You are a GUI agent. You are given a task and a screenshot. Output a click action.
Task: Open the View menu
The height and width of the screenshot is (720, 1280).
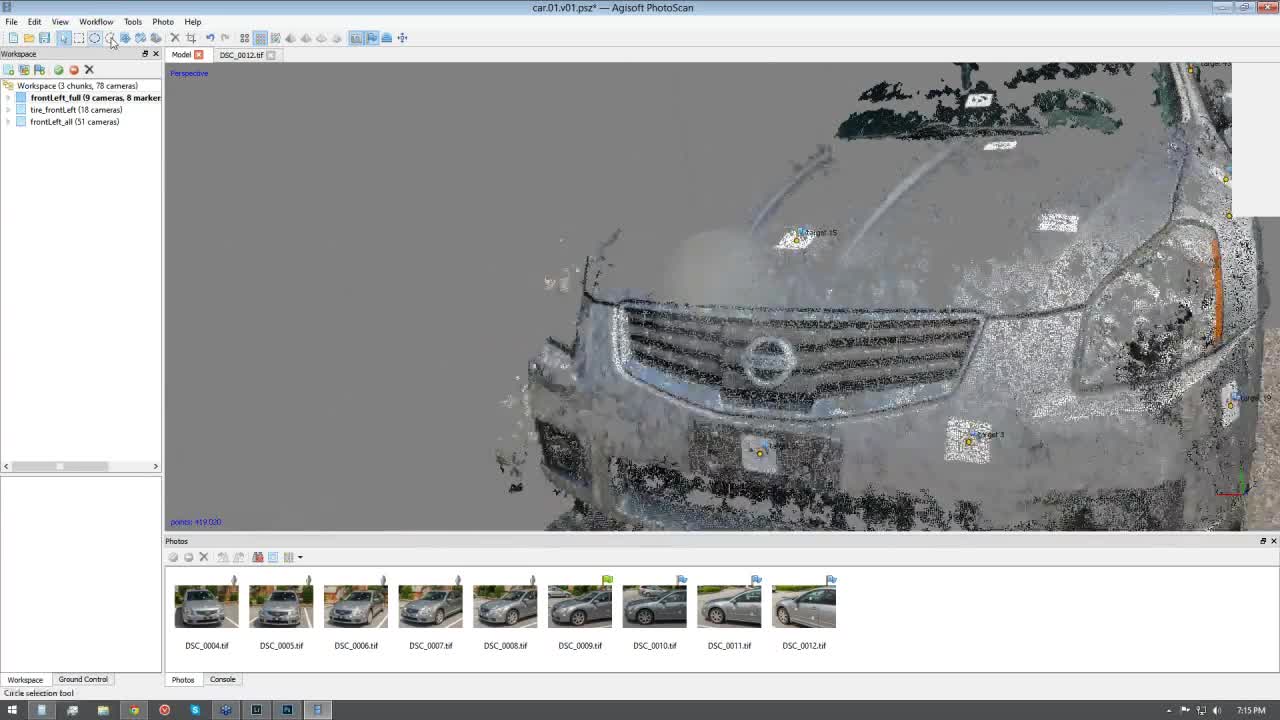pos(60,22)
